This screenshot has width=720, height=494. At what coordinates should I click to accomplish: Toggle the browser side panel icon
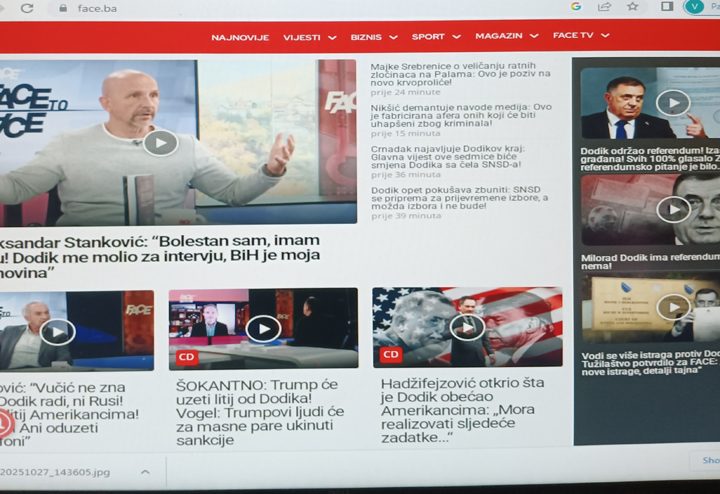coord(667,6)
